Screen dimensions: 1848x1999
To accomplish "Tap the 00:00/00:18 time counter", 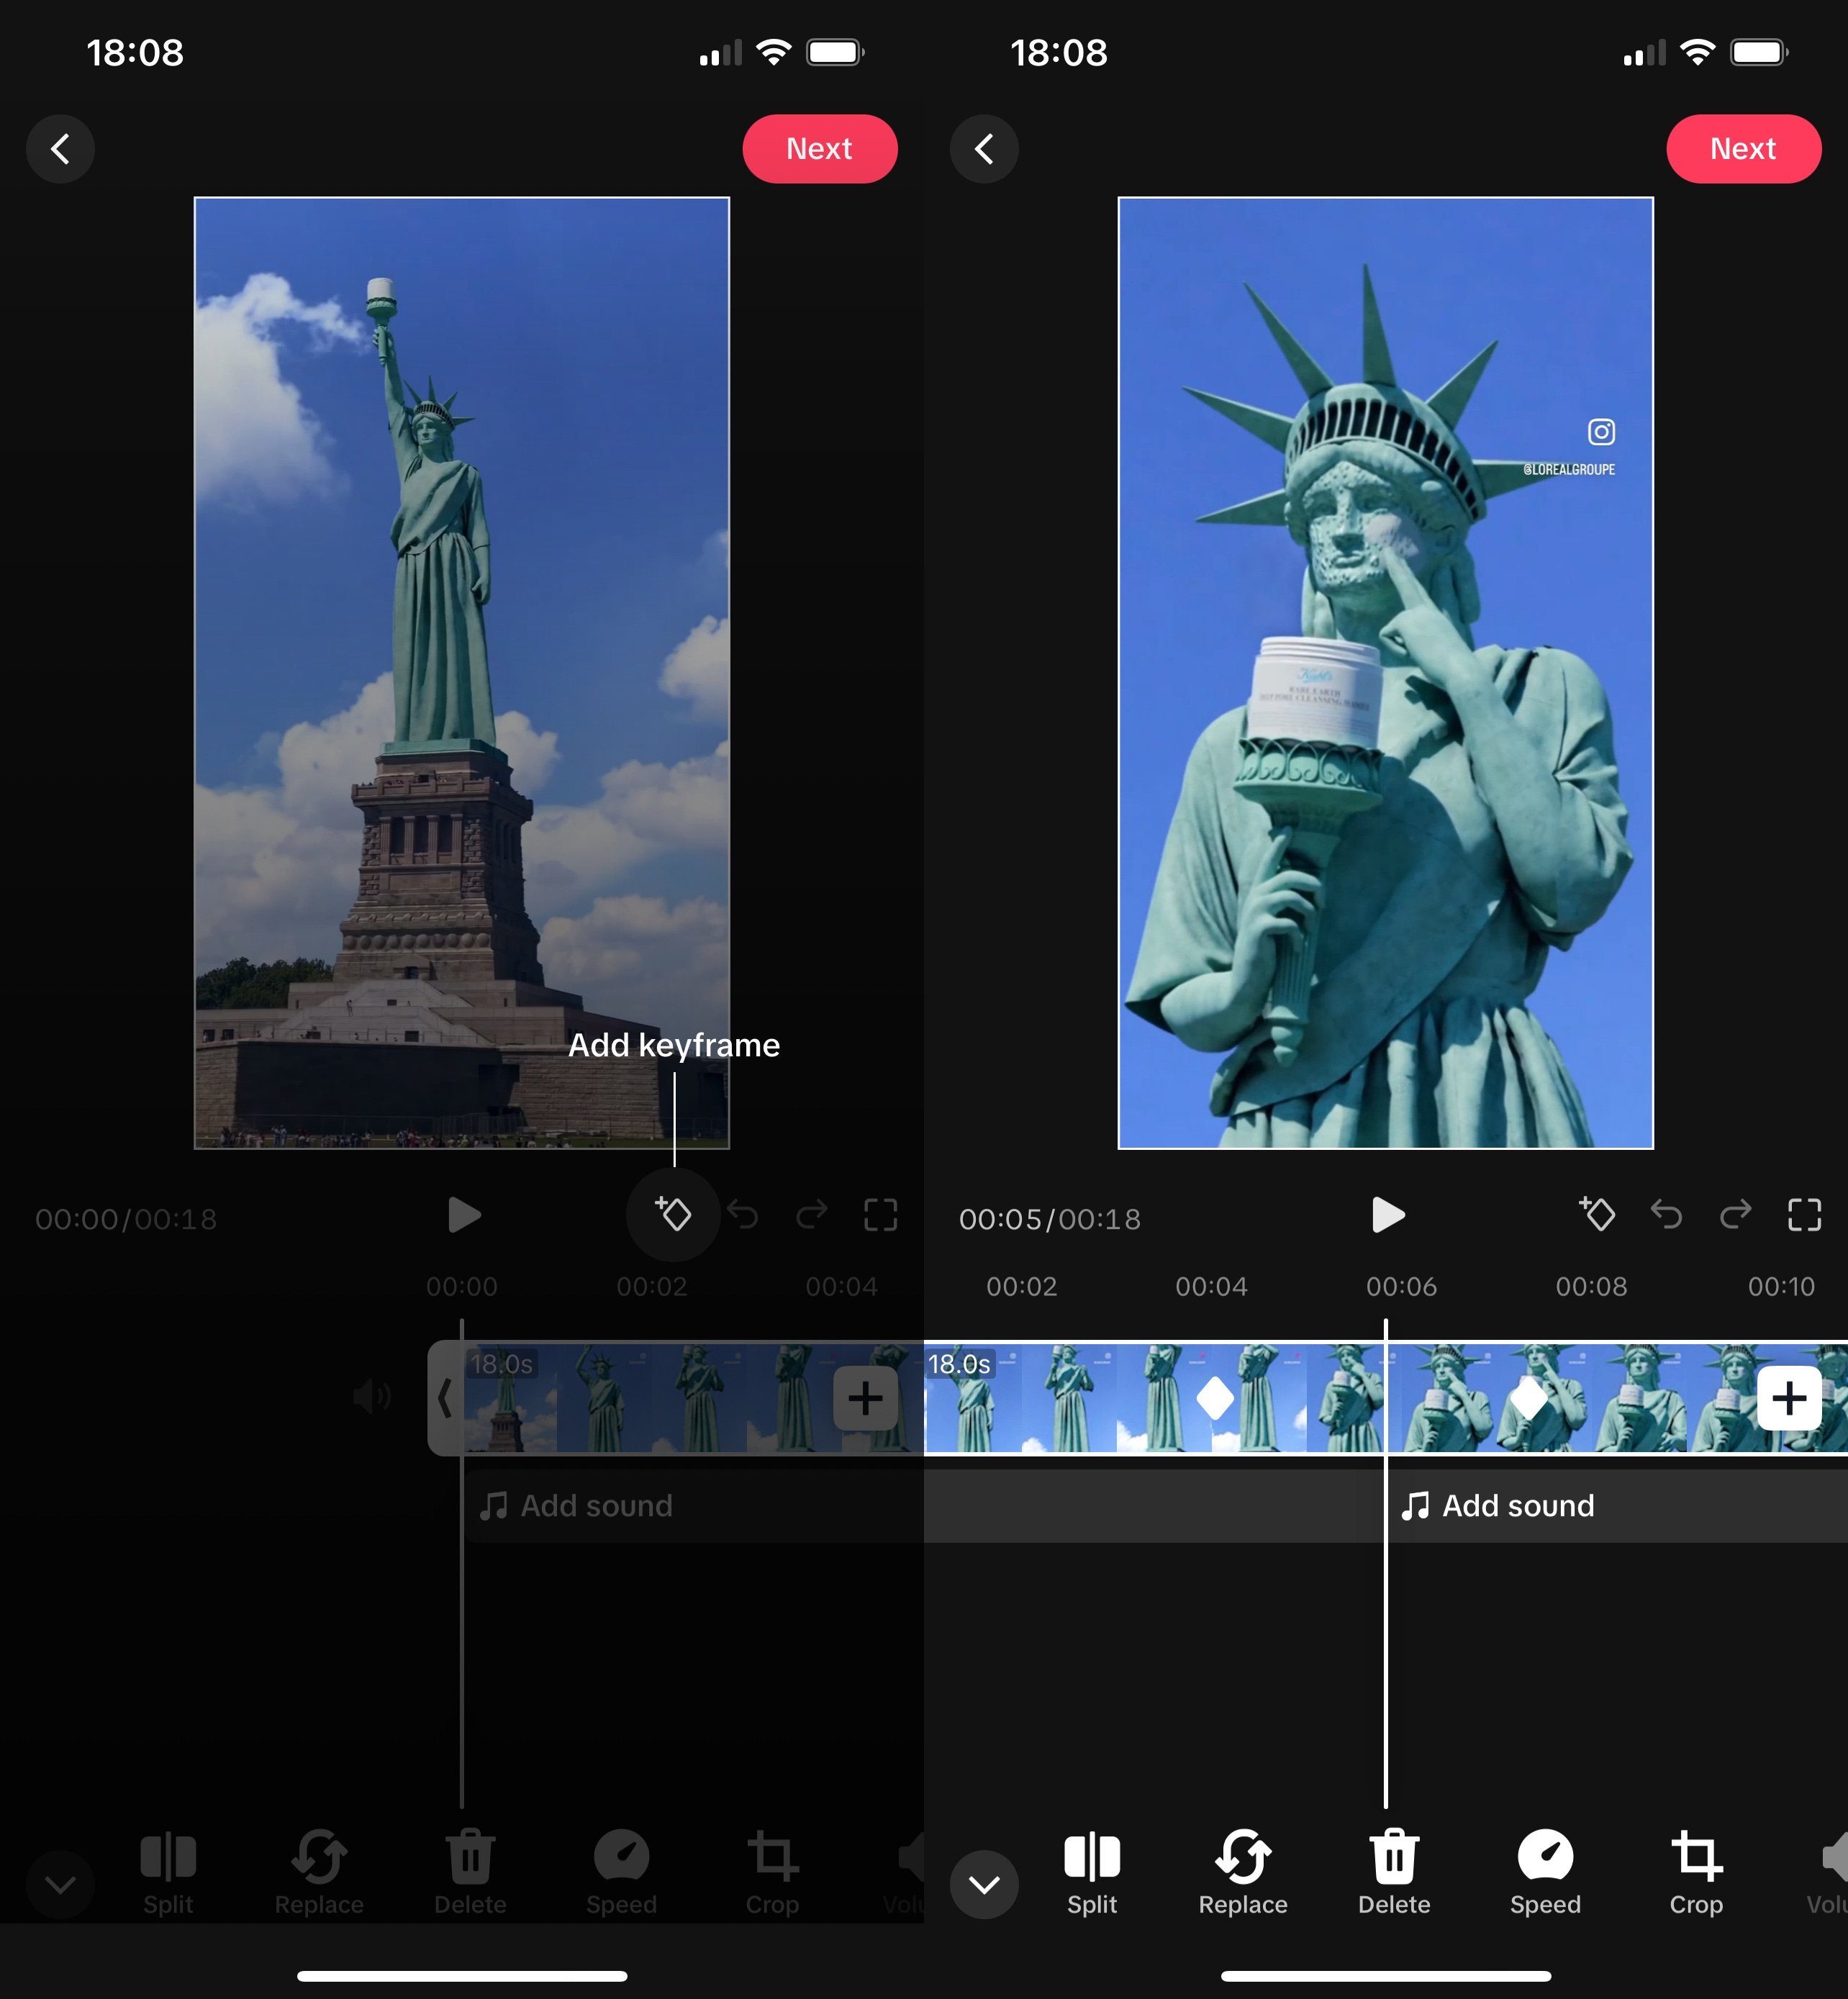I will tap(126, 1219).
